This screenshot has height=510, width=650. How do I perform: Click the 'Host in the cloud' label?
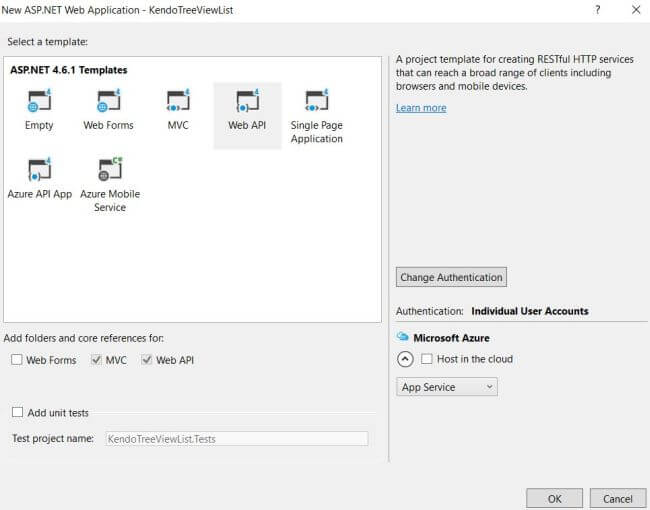point(475,359)
